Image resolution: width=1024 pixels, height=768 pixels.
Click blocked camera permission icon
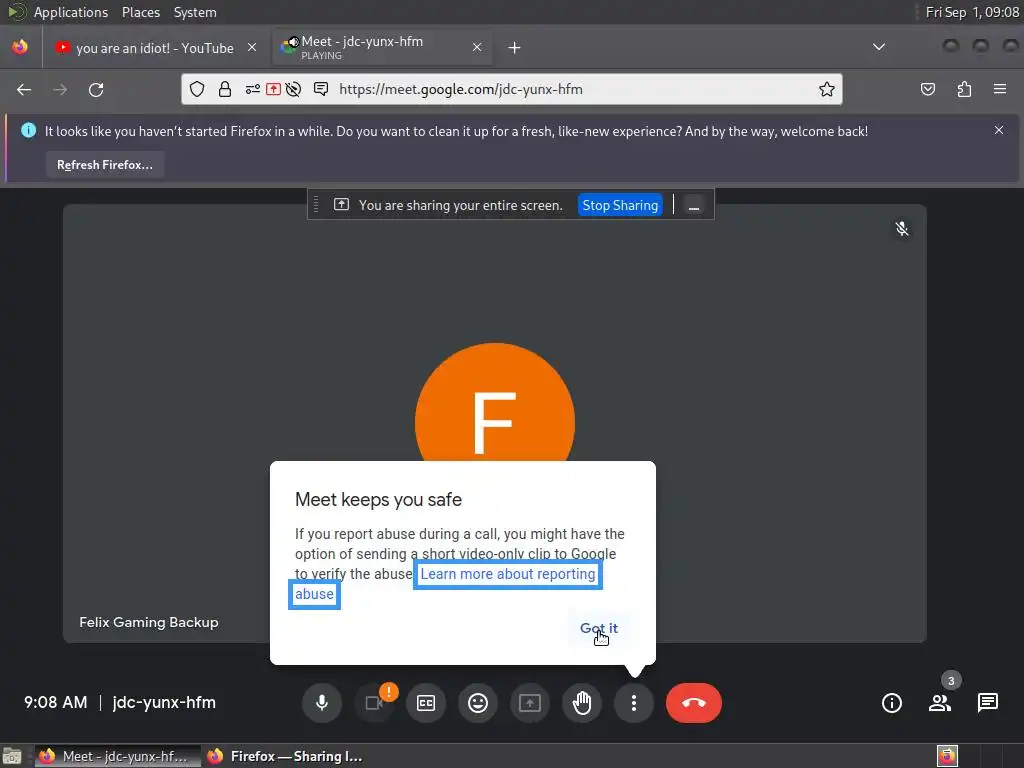point(293,89)
